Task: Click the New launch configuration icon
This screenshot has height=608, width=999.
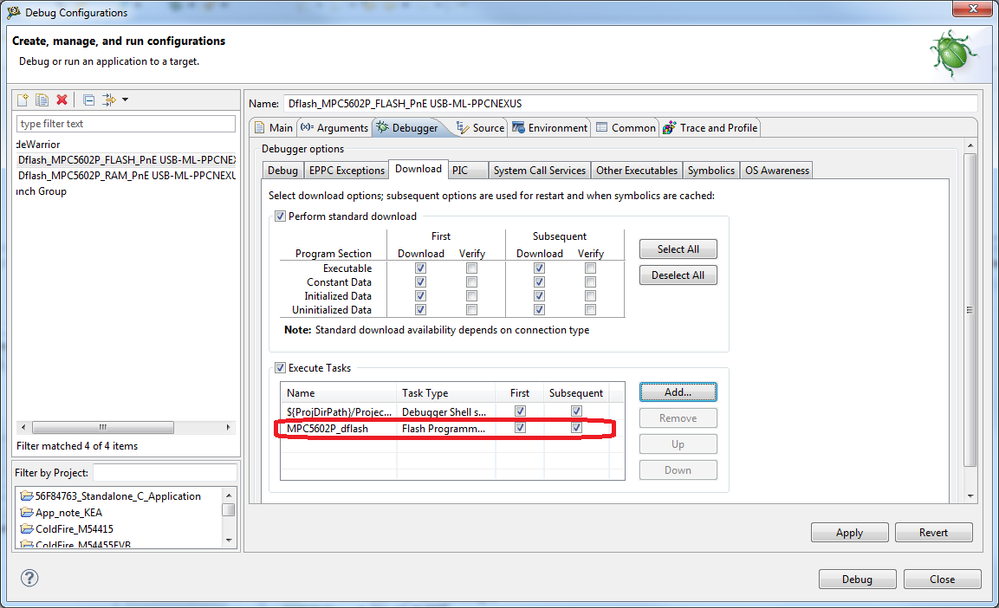Action: 23,99
